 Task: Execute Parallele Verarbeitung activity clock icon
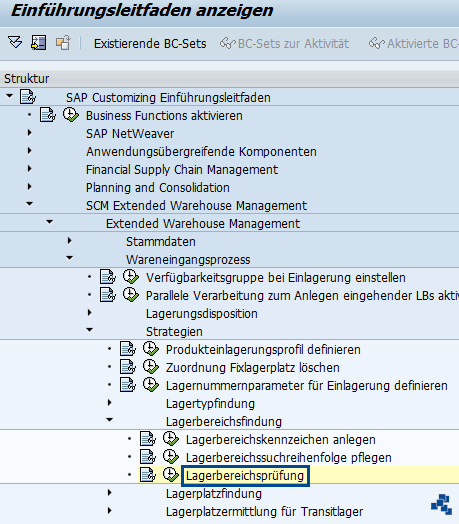pyautogui.click(x=131, y=295)
